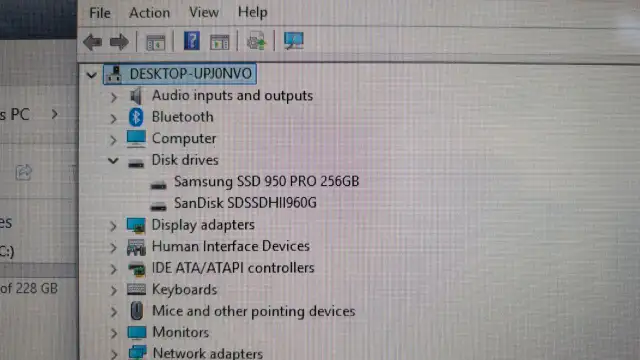640x360 pixels.
Task: Expand the Display adapters node
Action: coord(113,226)
